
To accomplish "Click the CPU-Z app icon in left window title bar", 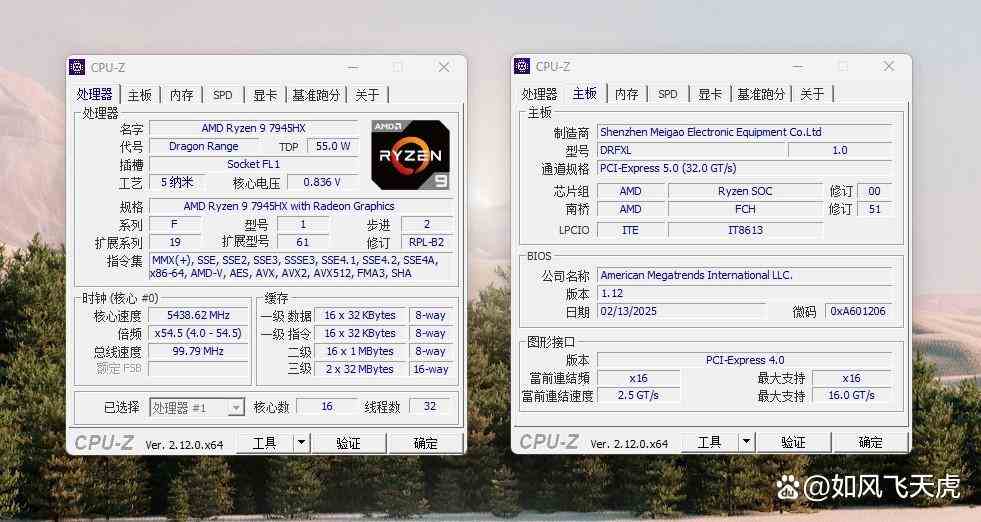I will point(78,67).
